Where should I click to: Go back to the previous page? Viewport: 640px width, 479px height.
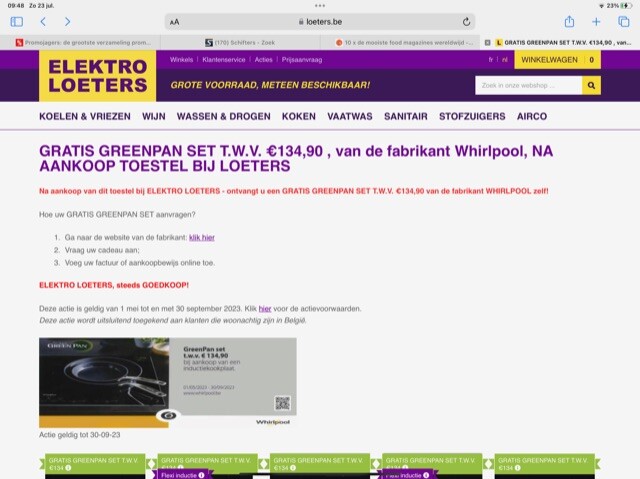43,22
